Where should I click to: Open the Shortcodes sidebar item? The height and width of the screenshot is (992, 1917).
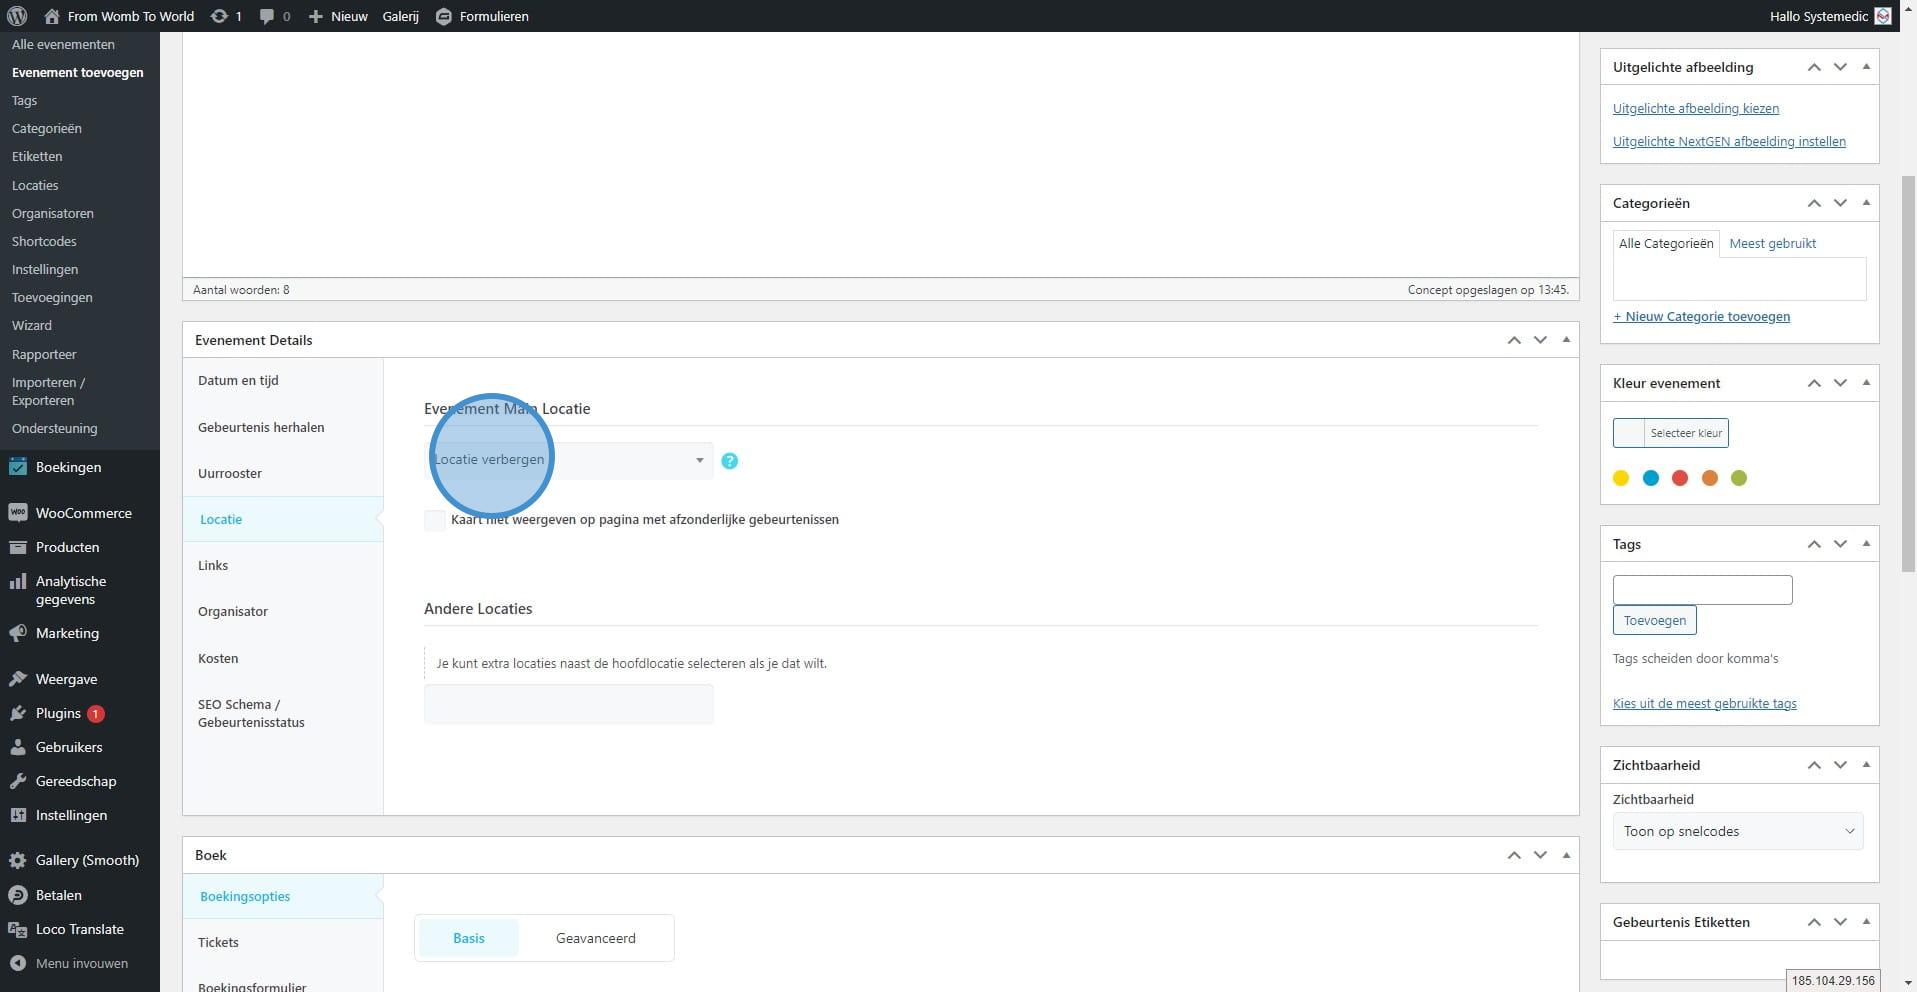coord(44,241)
